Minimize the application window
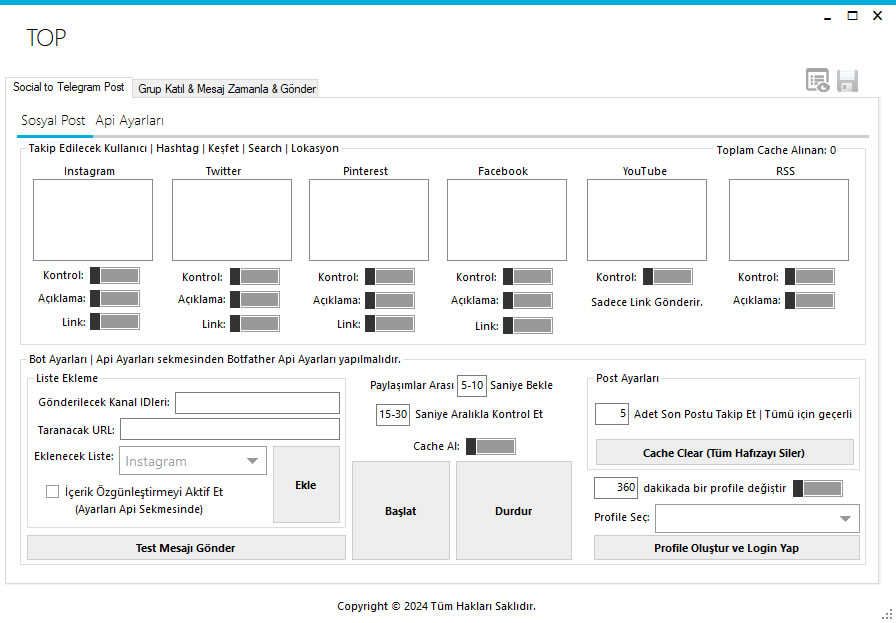The height and width of the screenshot is (623, 896). pos(827,17)
